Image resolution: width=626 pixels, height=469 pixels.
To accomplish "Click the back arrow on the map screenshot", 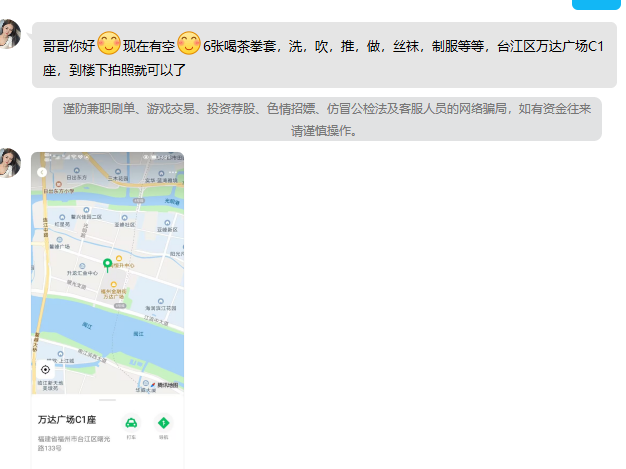I will [42, 172].
